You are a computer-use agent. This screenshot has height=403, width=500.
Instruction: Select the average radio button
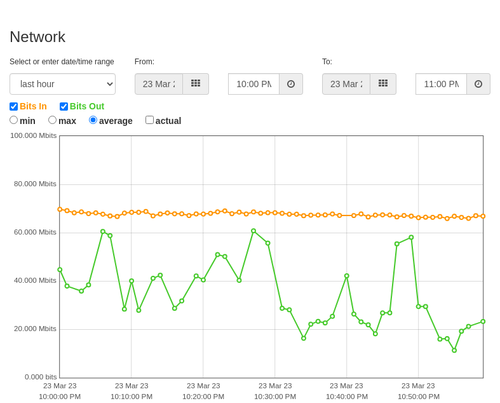(93, 120)
